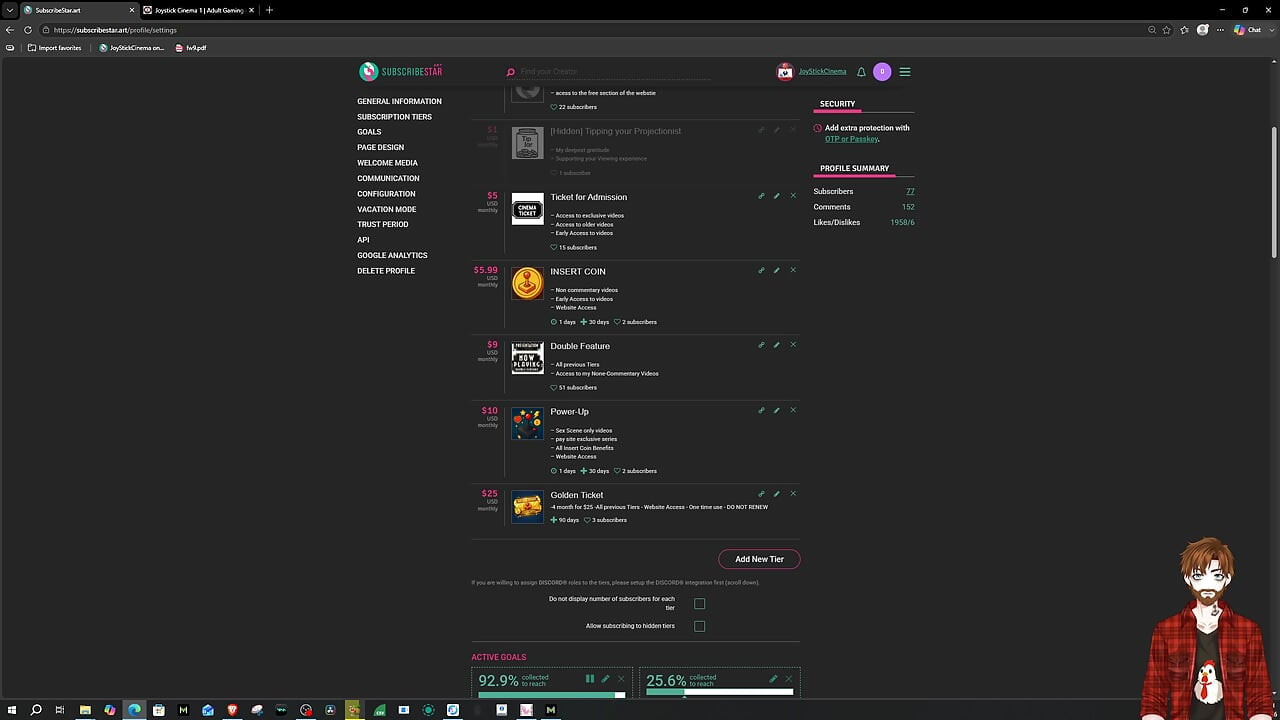Open Vacation Mode settings section
Screen dimensions: 1280x720
(386, 209)
